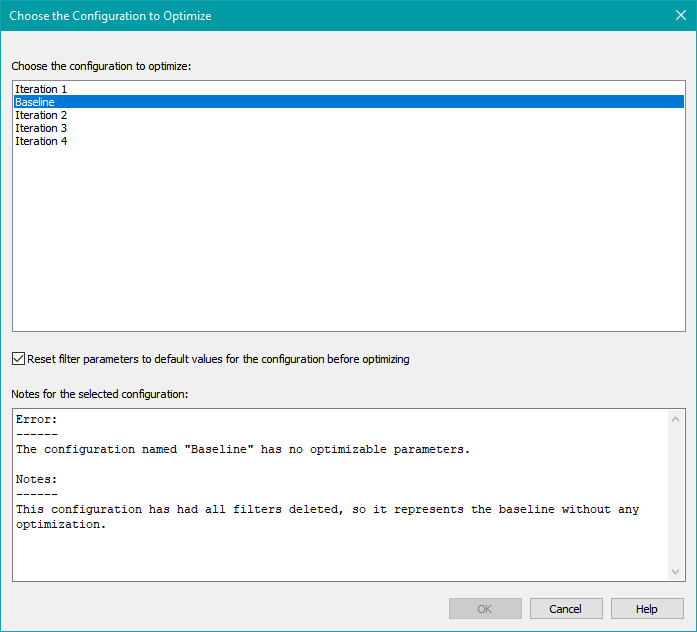Screen dimensions: 697x632
Task: Choose Iteration 2 in the list
Action: tap(348, 115)
